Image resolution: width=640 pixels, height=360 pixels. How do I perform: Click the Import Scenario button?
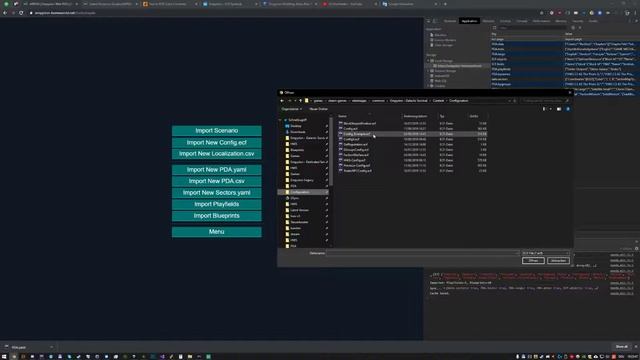216,131
